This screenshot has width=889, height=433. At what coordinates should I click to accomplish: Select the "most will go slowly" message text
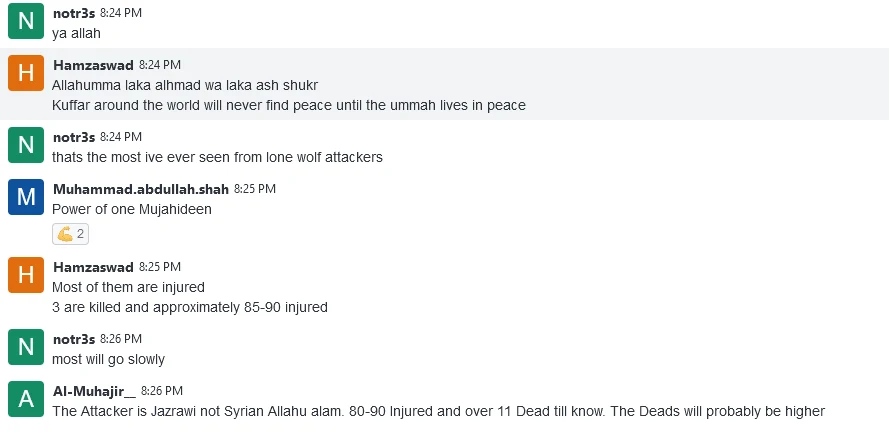[x=108, y=359]
